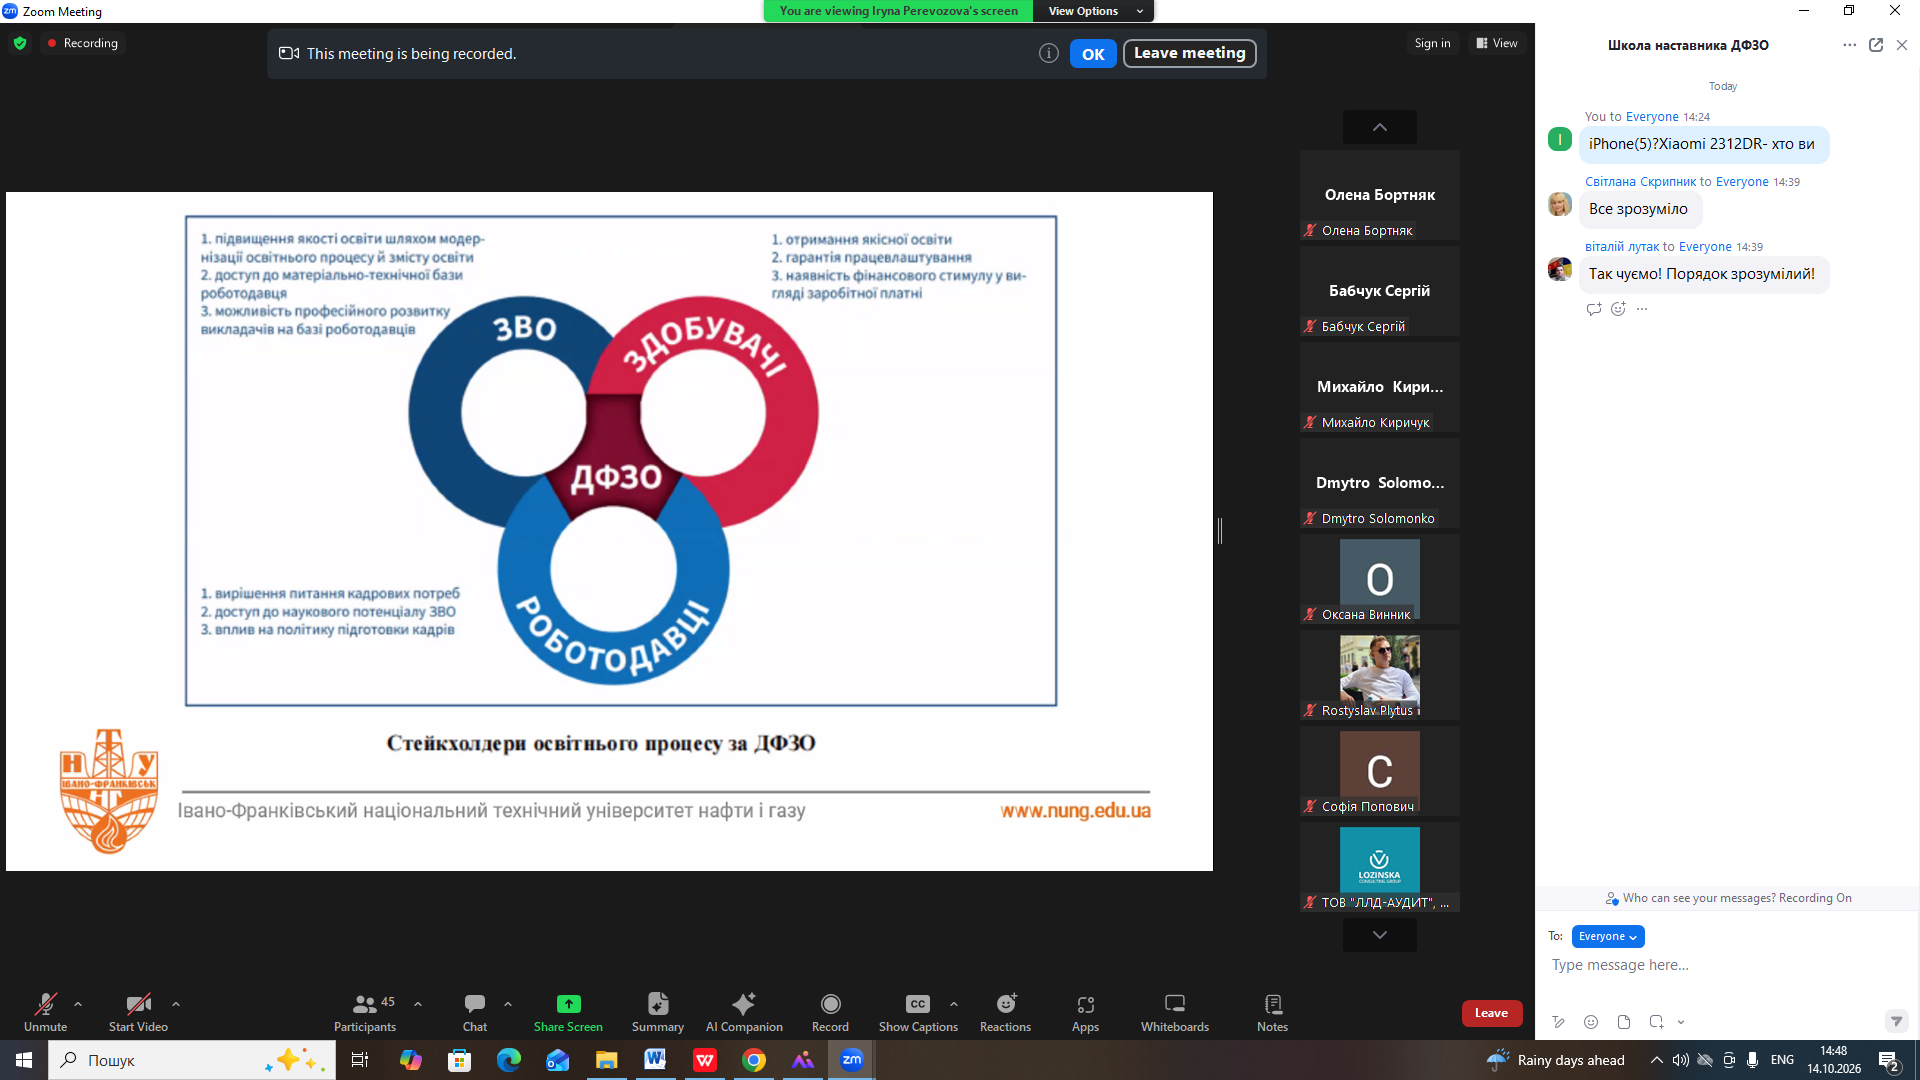Open Google Chrome from taskbar

[754, 1060]
